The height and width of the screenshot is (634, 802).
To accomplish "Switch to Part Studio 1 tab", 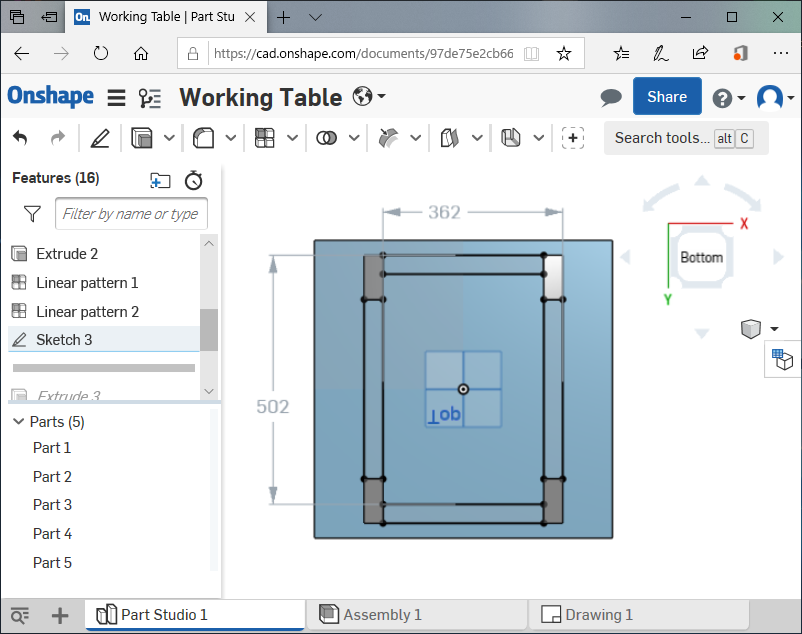I will tap(195, 615).
